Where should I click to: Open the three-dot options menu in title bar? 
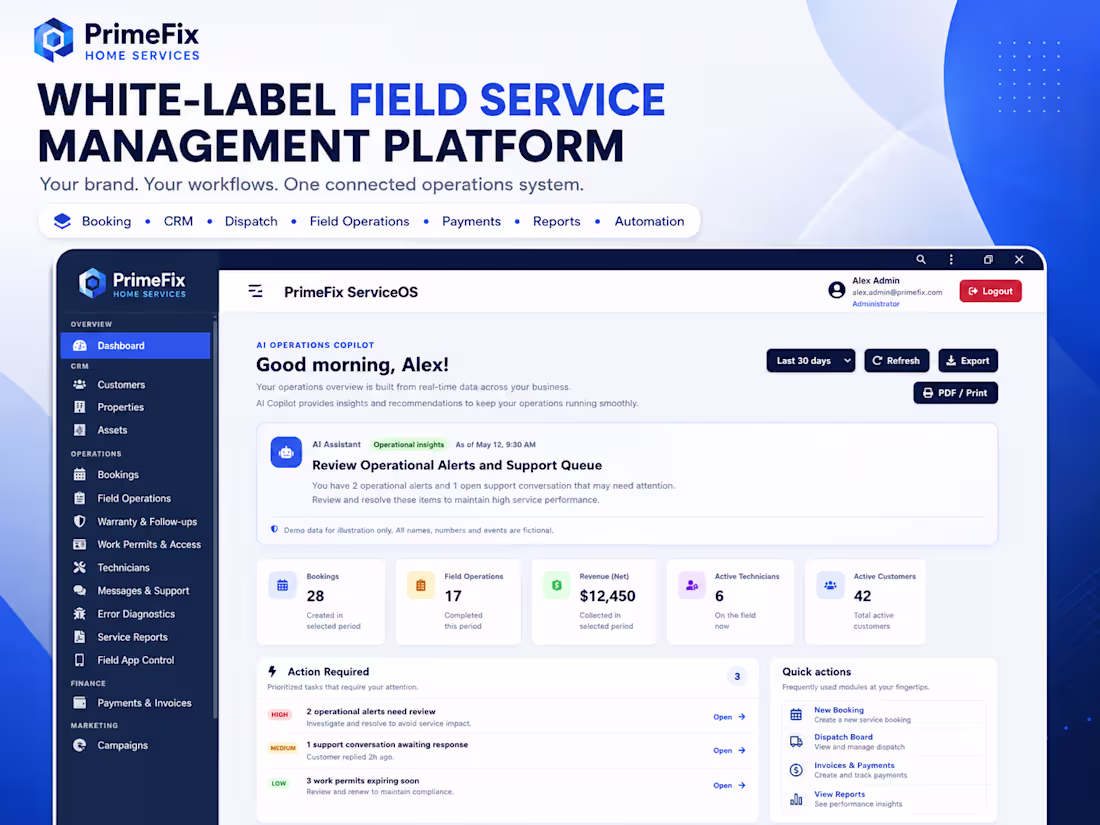click(951, 260)
